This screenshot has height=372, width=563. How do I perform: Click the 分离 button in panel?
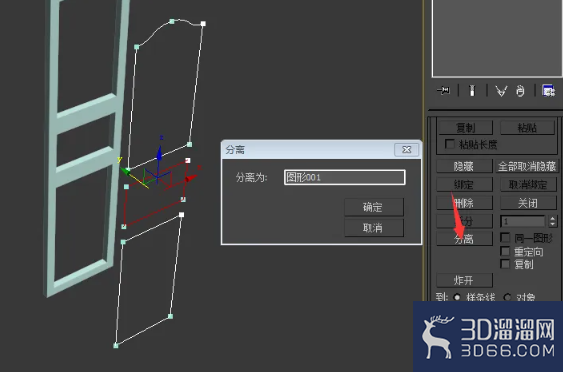pos(464,239)
